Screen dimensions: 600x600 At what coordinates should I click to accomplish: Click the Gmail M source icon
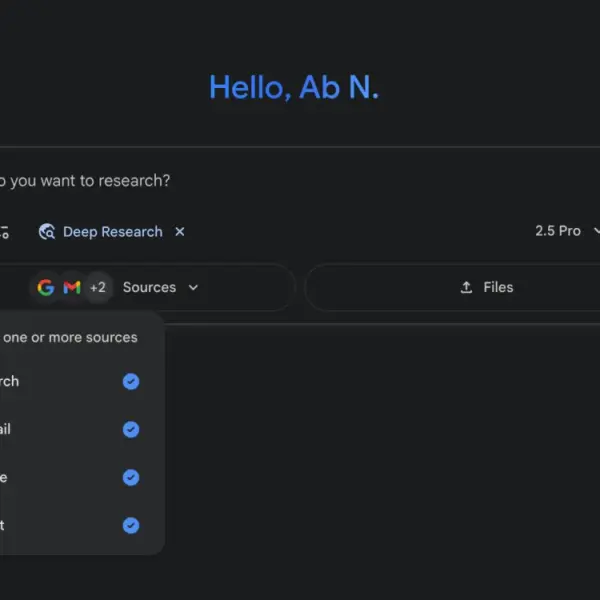(x=71, y=288)
